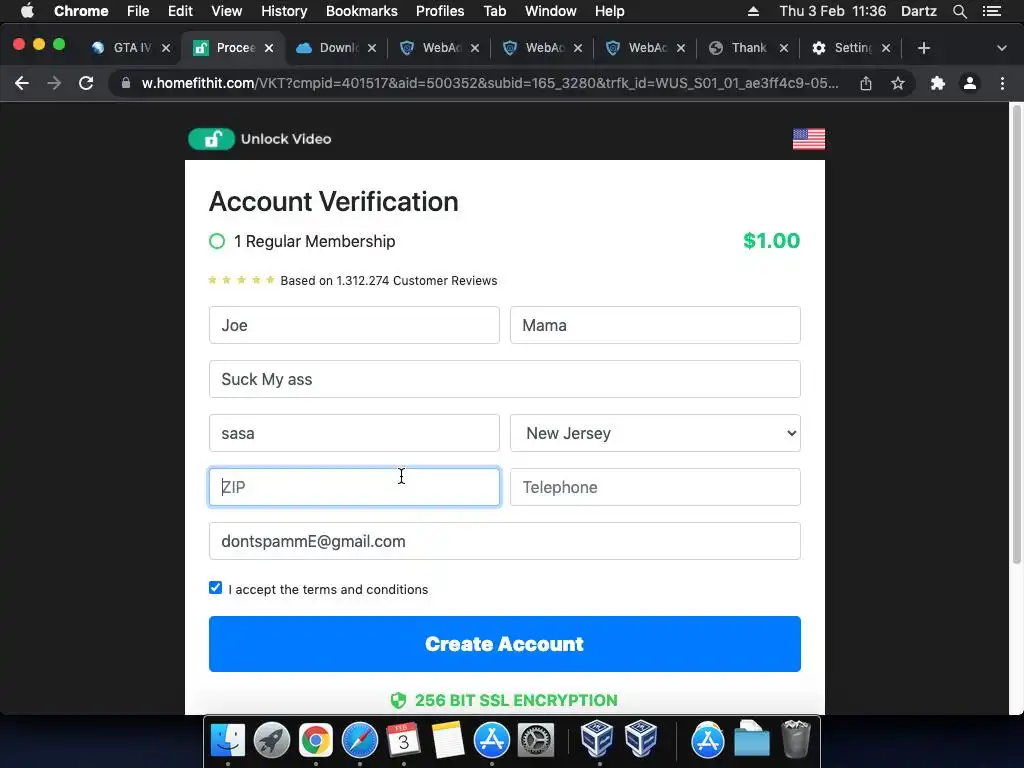Open Safari from the dock
The width and height of the screenshot is (1024, 768).
[360, 741]
